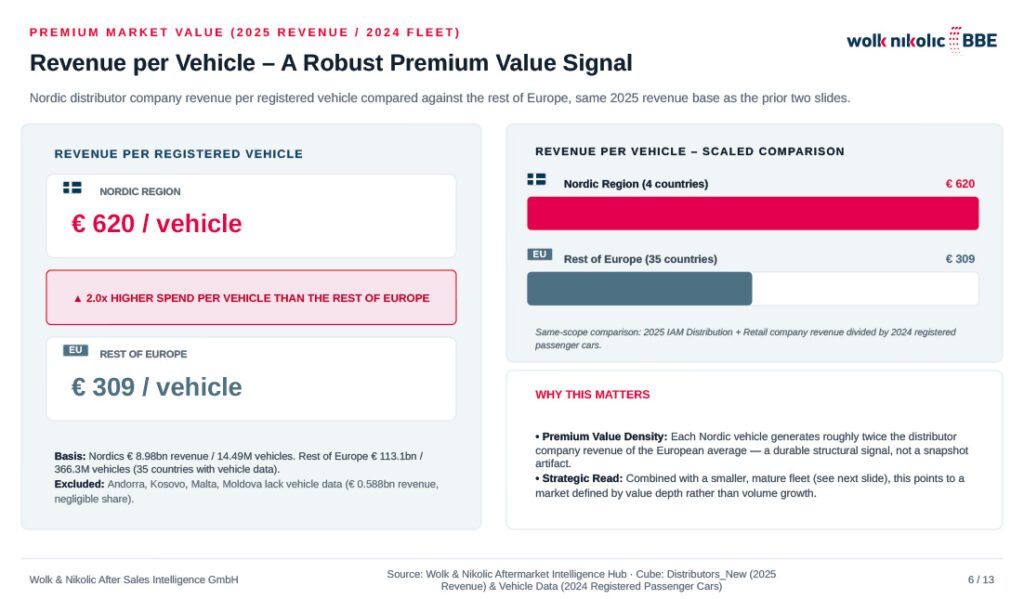Click the slide title Revenue per Vehicle

[331, 63]
